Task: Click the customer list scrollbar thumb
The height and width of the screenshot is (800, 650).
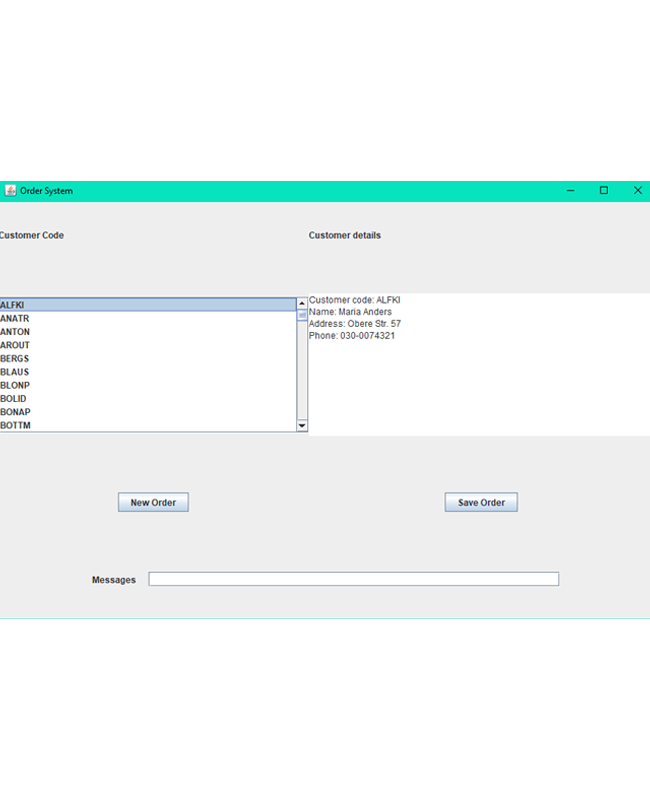Action: coord(302,315)
